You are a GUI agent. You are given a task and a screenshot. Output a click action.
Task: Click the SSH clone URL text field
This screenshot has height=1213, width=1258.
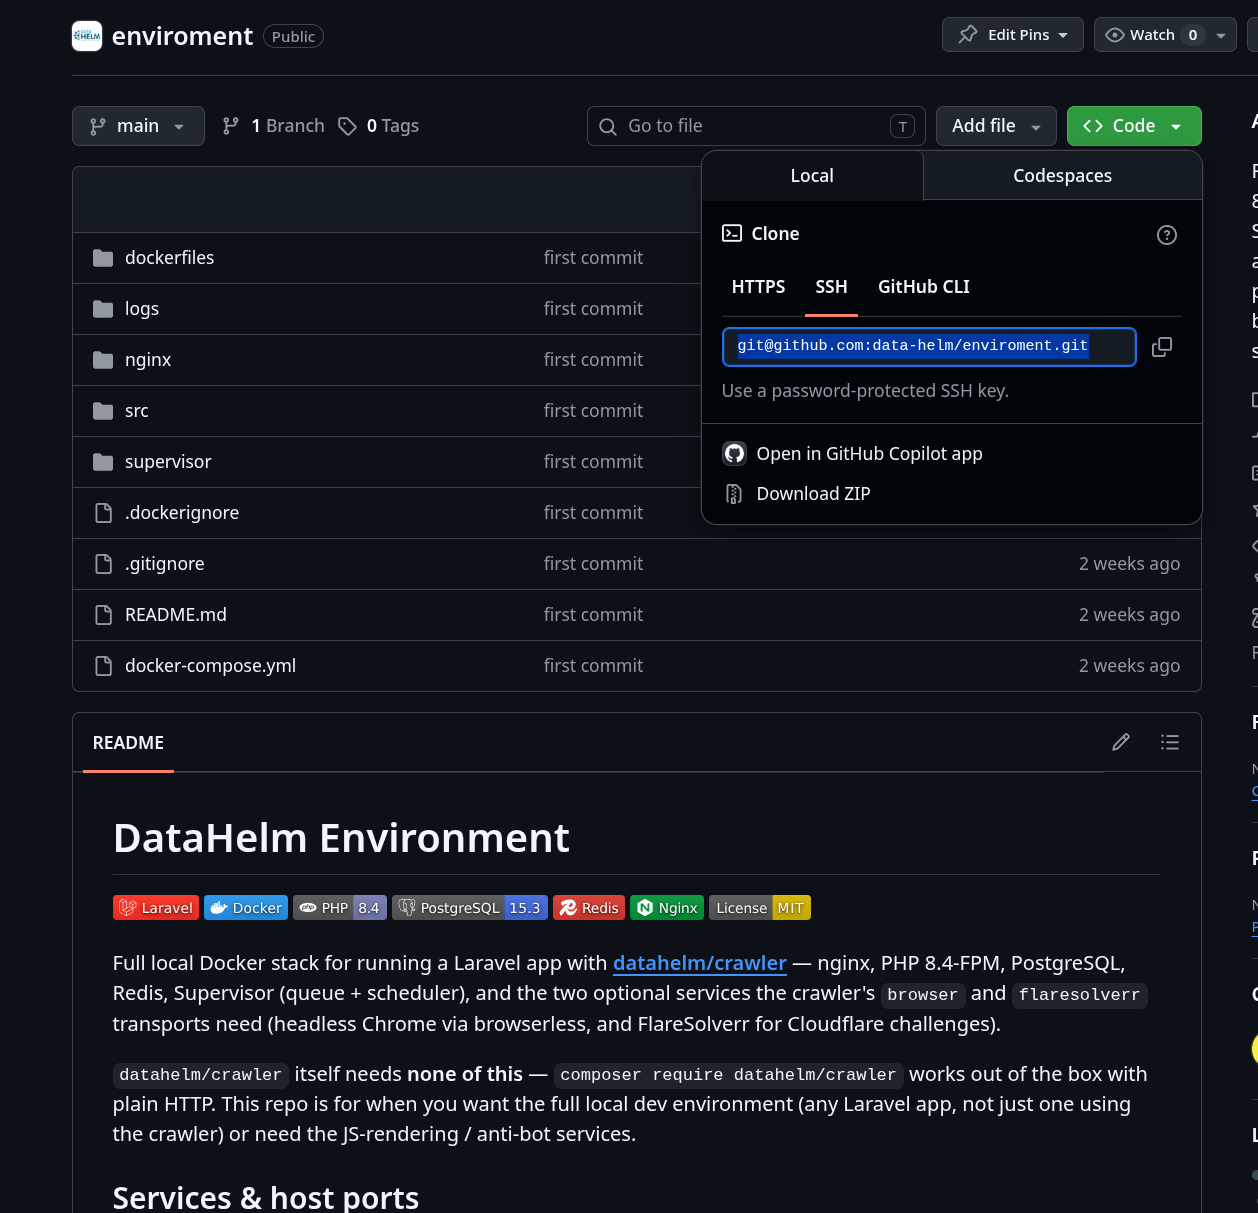(x=929, y=347)
